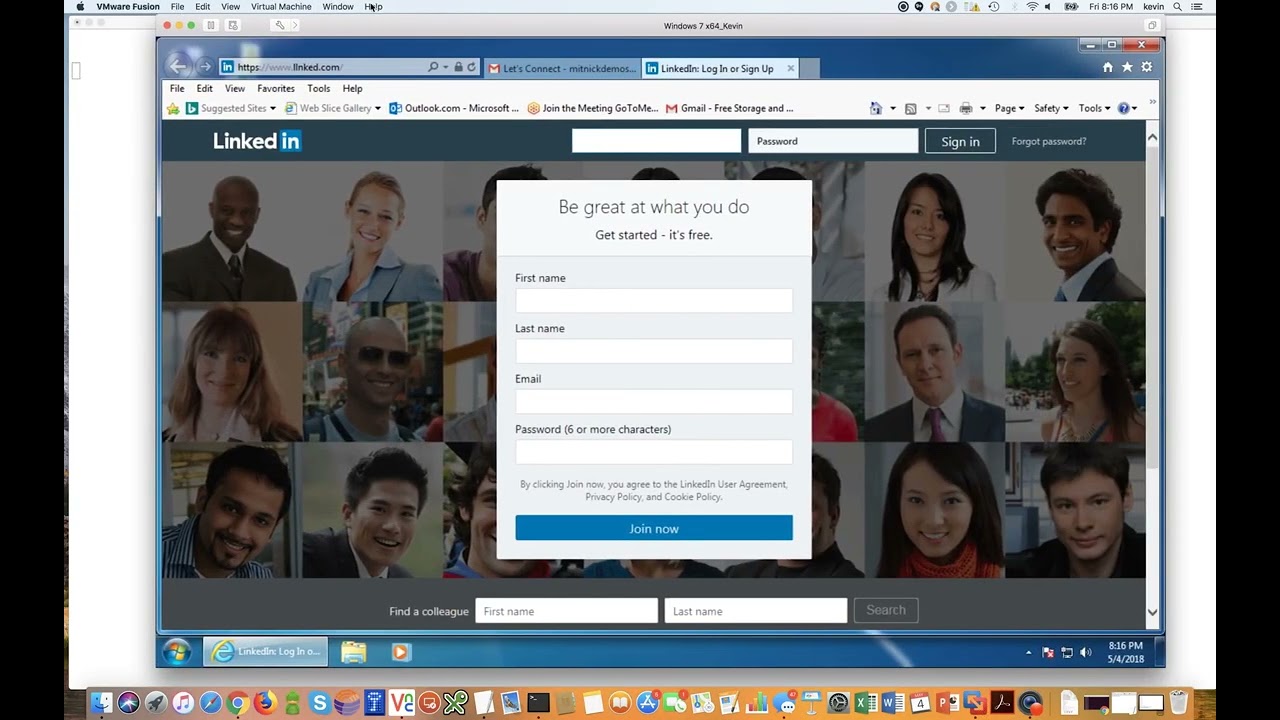
Task: Expand address bar search dropdown arrow
Action: click(445, 67)
